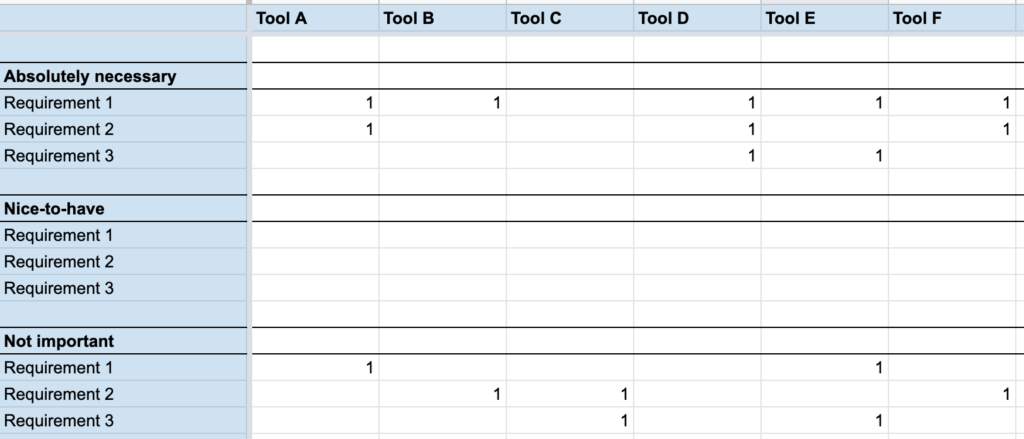Click Requirement 2 label under Absolutely necessary
Screen dimensions: 1024x439
59,129
